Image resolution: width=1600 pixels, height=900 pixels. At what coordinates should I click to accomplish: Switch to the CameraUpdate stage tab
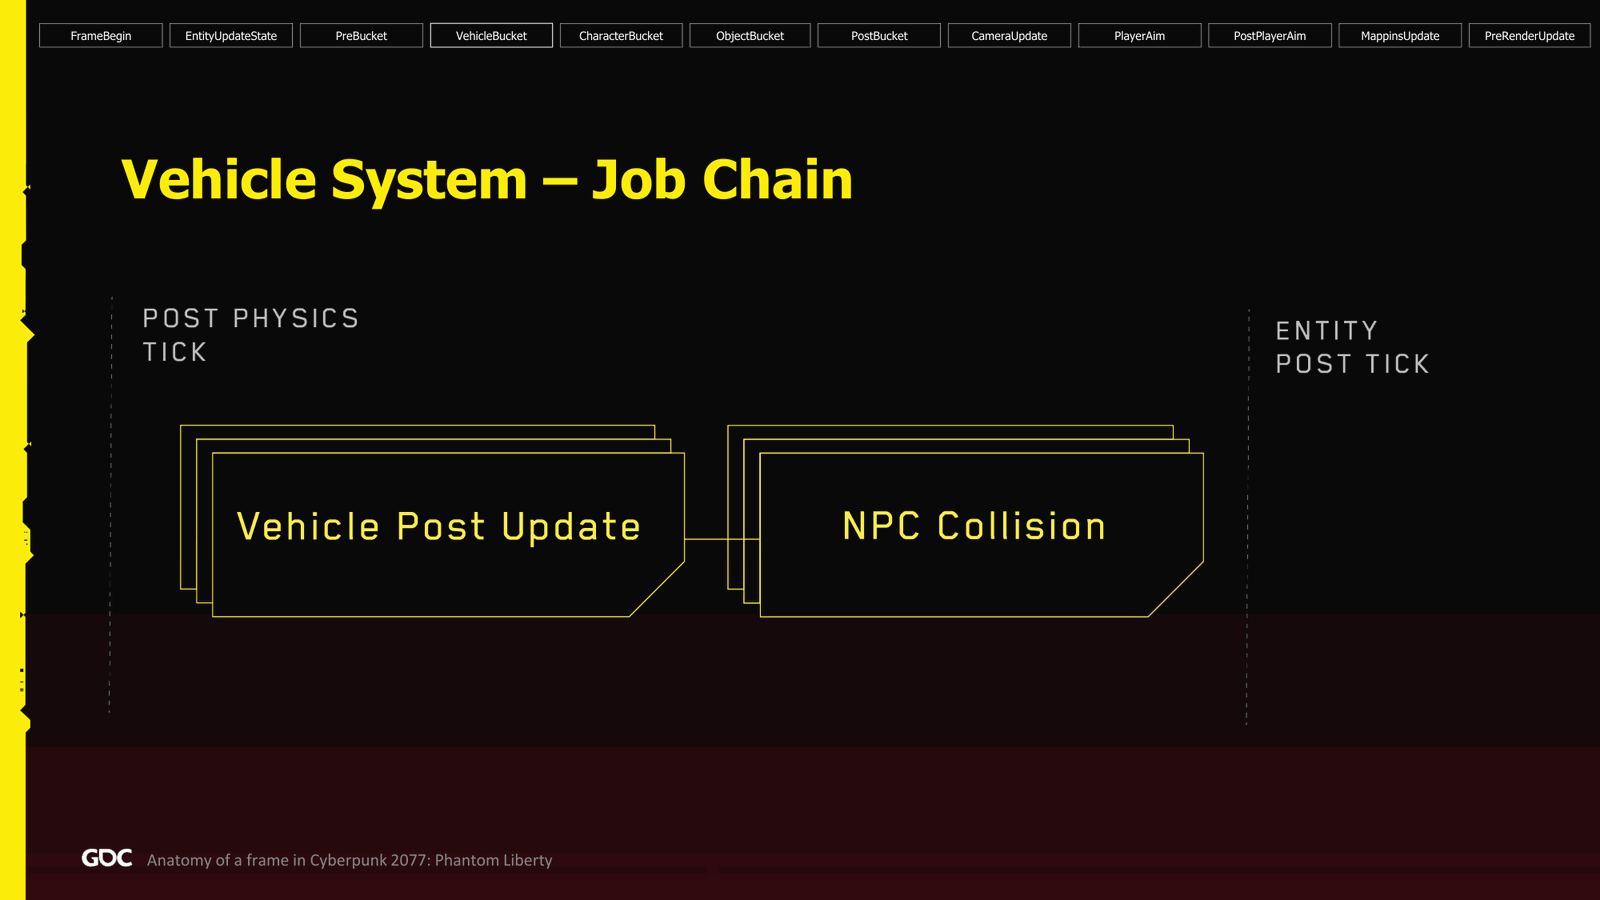[x=1009, y=36]
